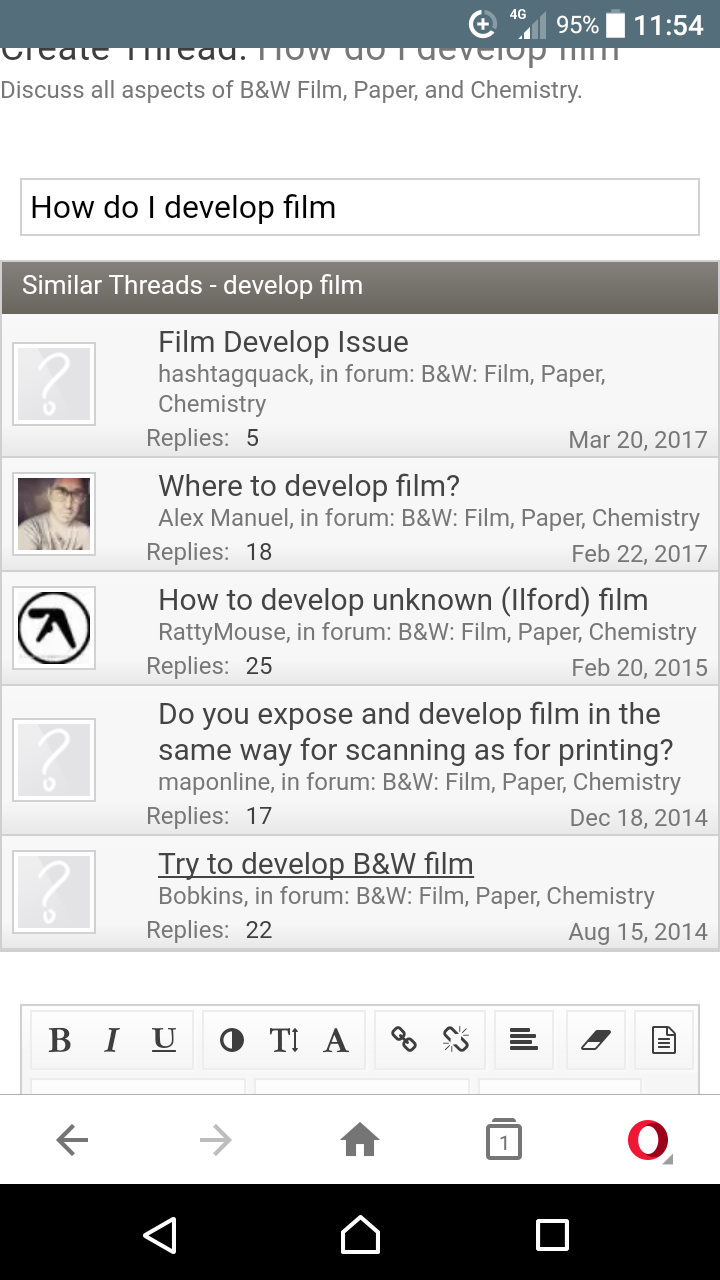Toggle underline text formatting

tap(164, 1041)
